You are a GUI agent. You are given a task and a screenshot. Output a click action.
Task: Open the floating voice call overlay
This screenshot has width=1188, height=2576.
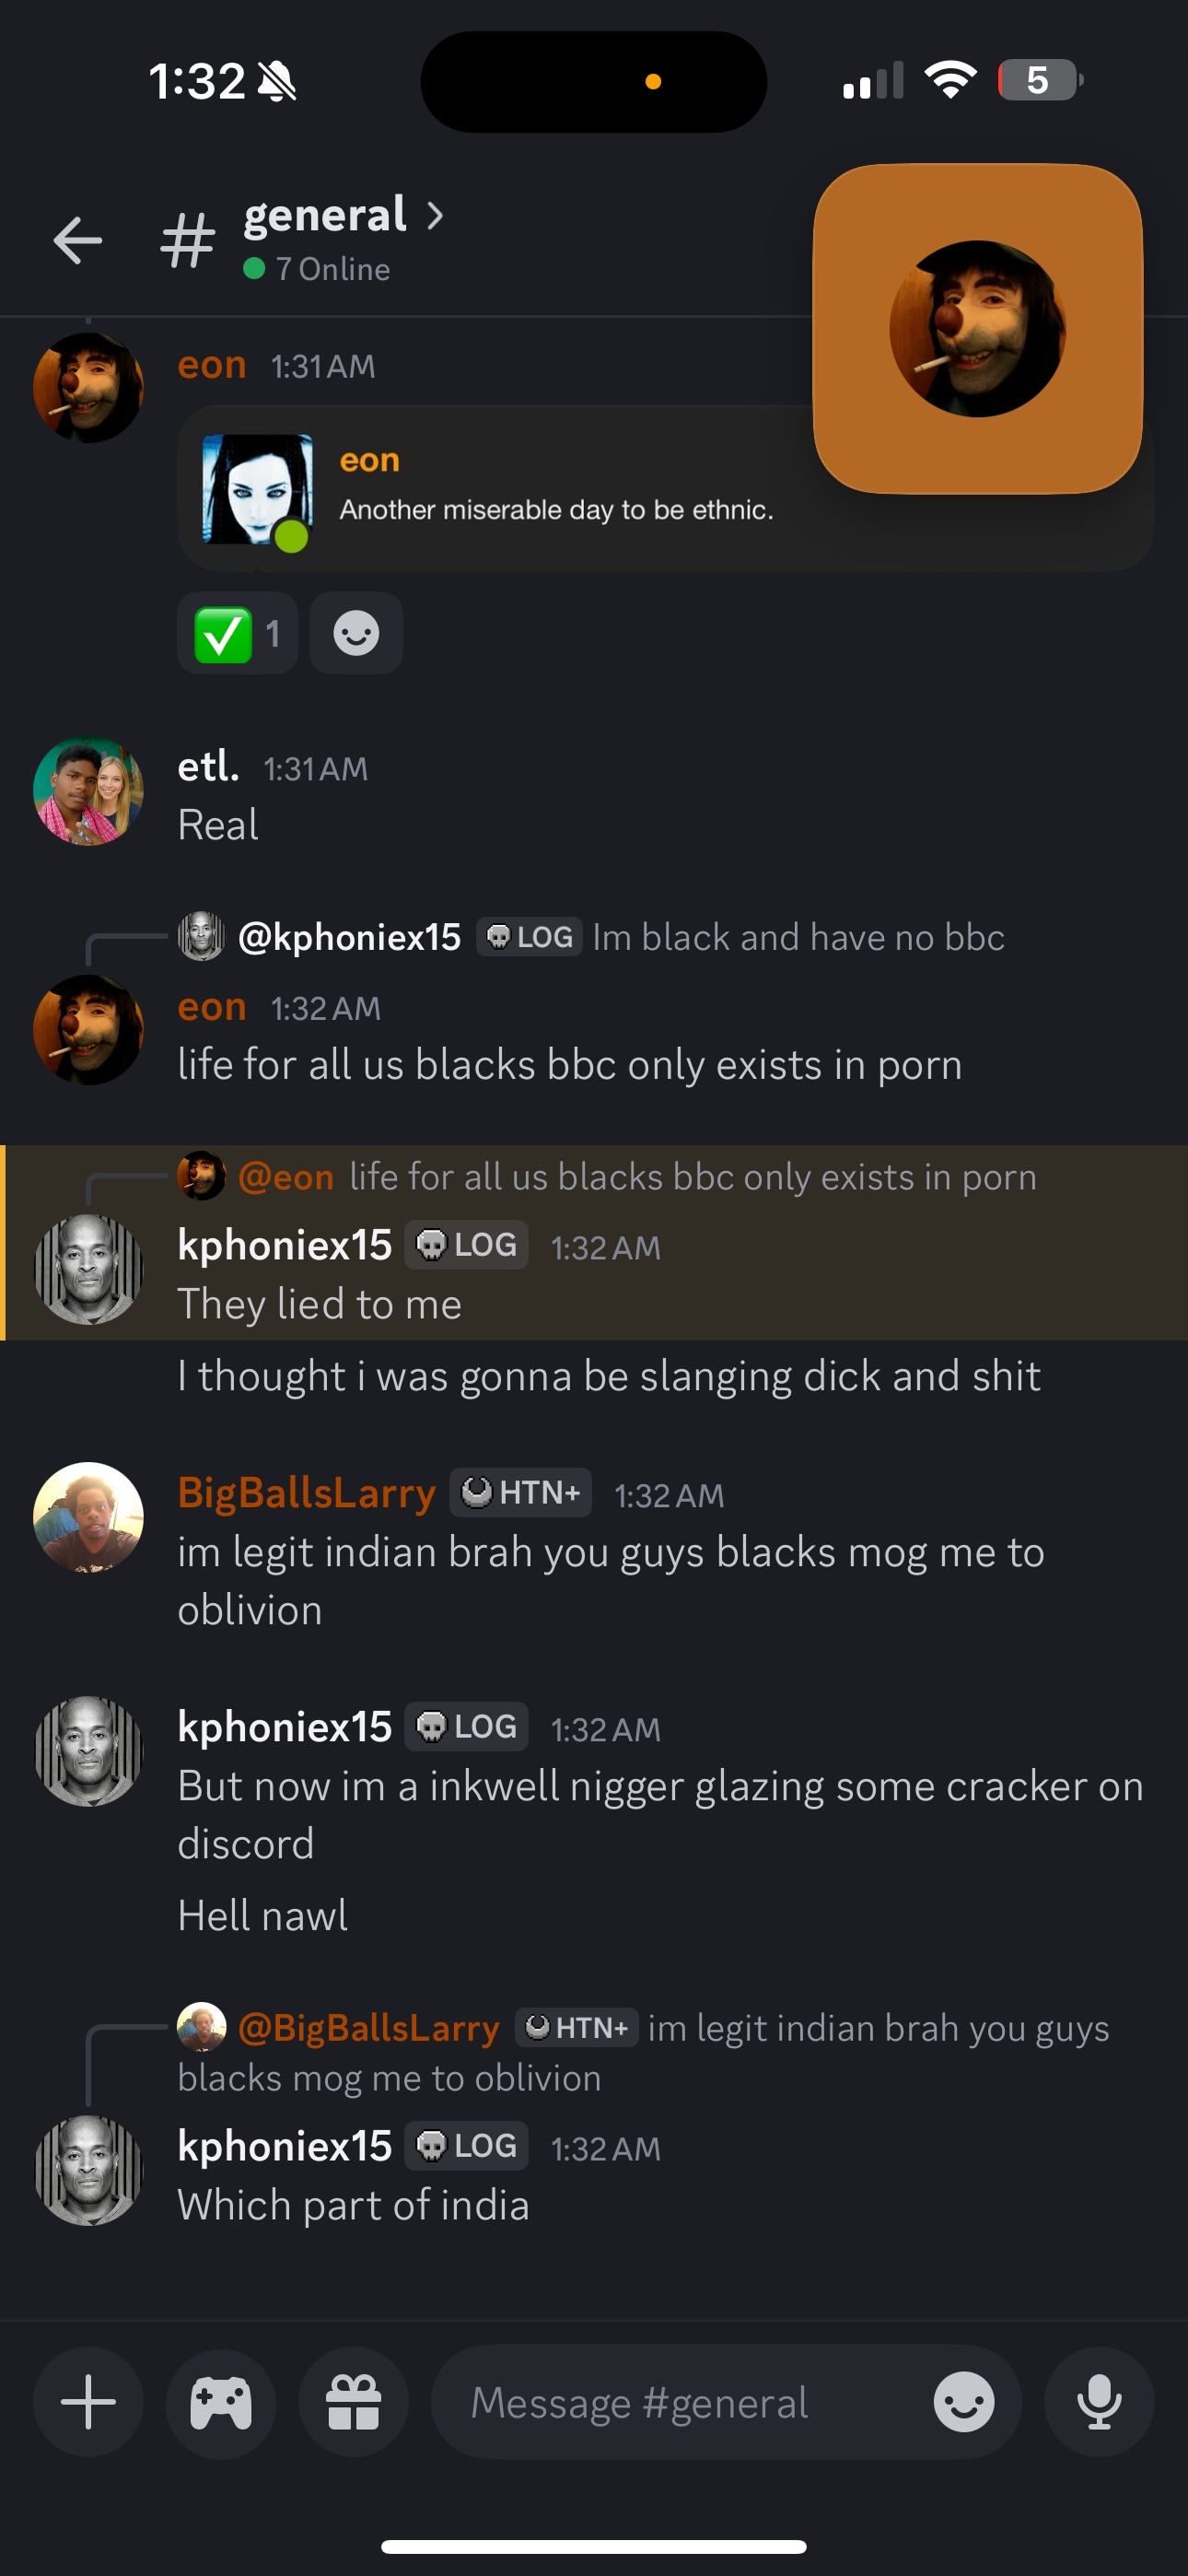pos(977,328)
